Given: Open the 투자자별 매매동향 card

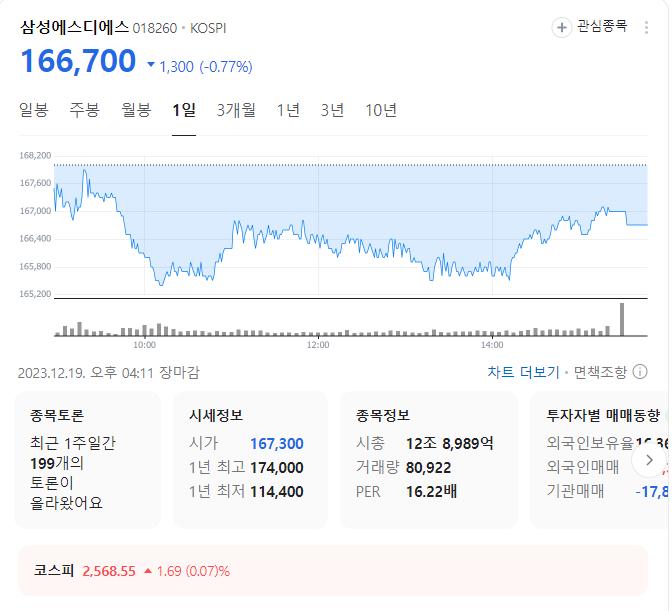Looking at the screenshot, I should (600, 460).
